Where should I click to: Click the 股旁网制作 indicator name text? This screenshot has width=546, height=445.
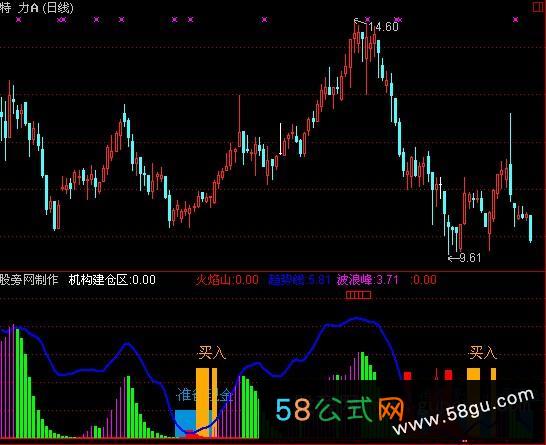[29, 280]
